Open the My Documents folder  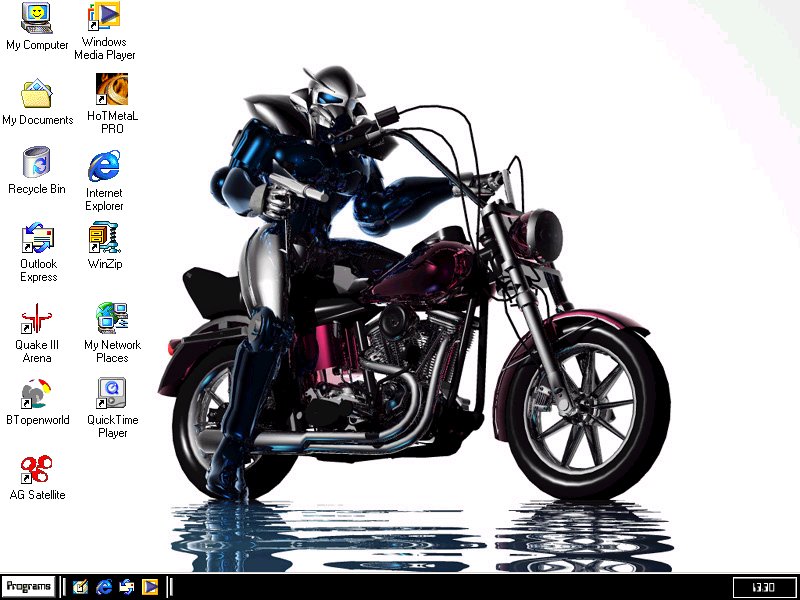(37, 94)
